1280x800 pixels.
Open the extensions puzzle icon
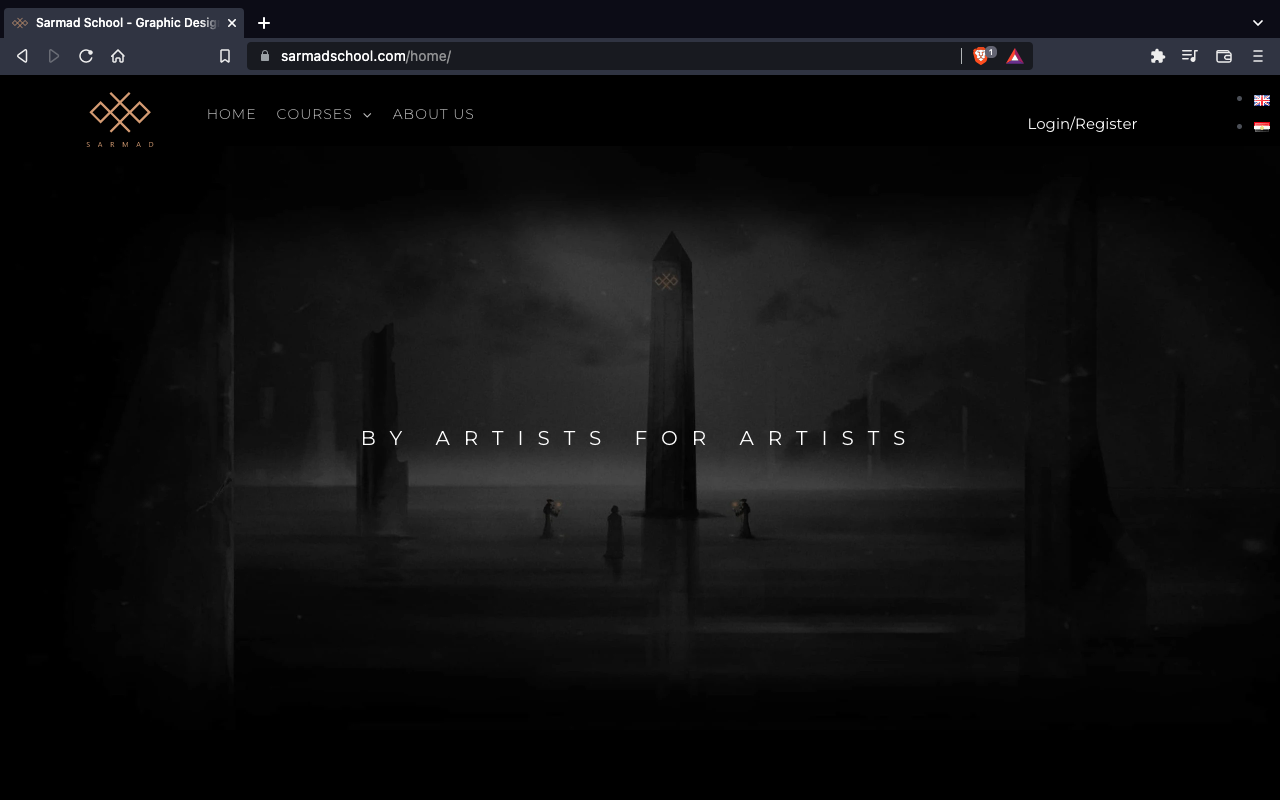(x=1158, y=56)
